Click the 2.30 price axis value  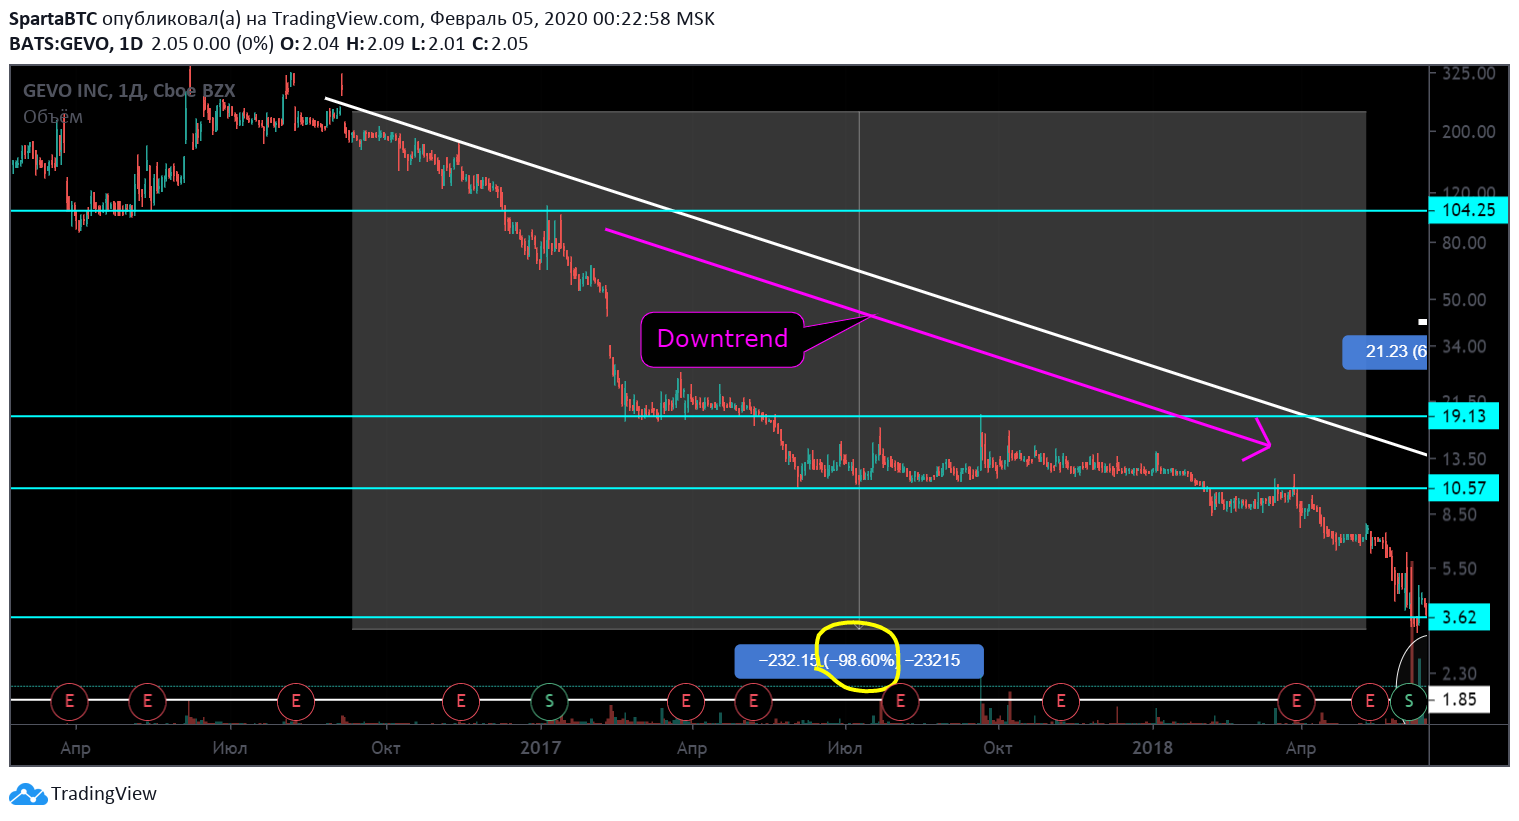coord(1459,675)
